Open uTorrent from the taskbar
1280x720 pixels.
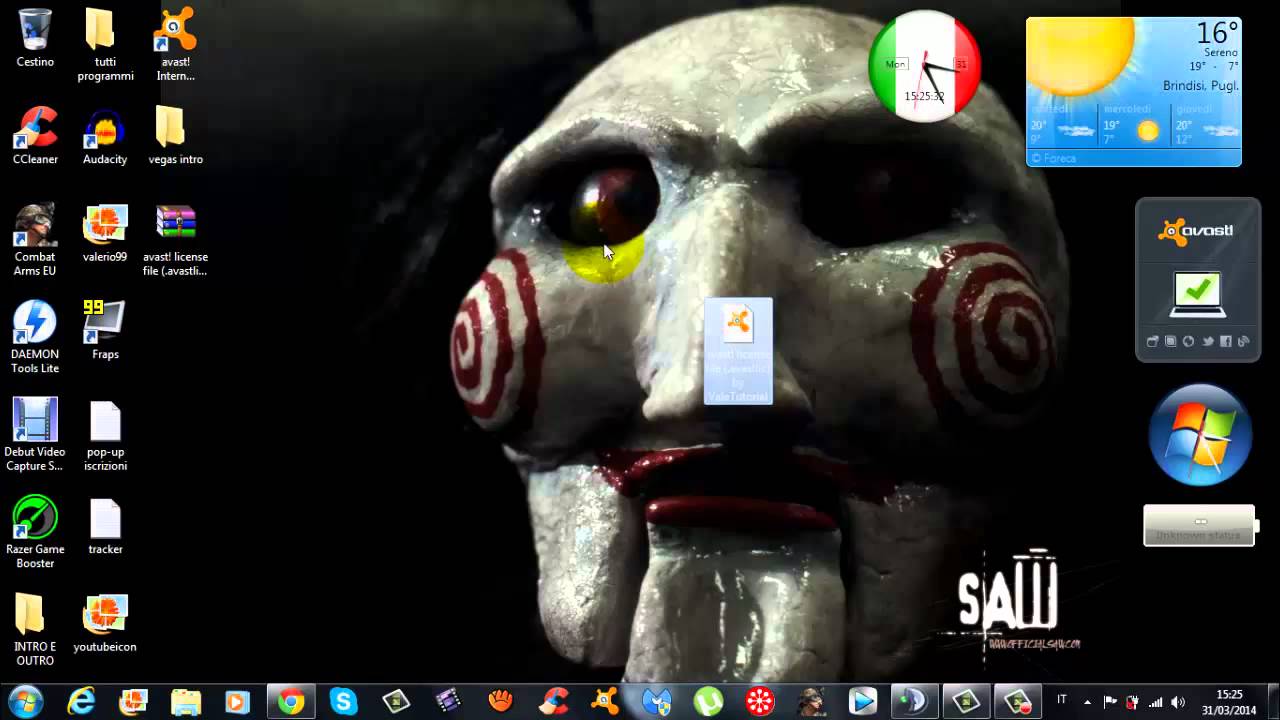709,702
